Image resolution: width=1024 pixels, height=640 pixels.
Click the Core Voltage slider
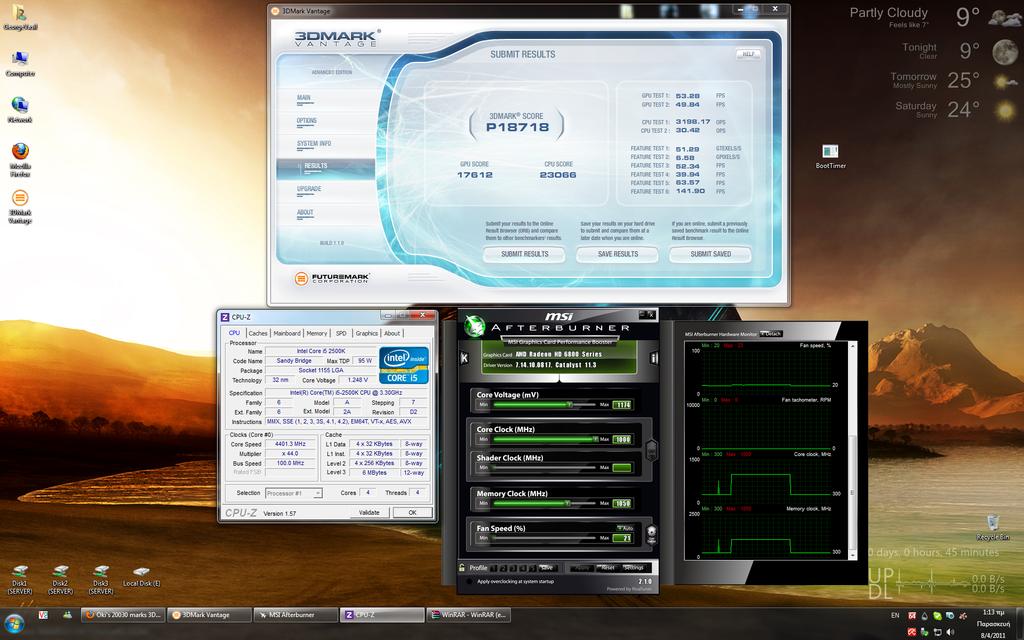pos(545,405)
